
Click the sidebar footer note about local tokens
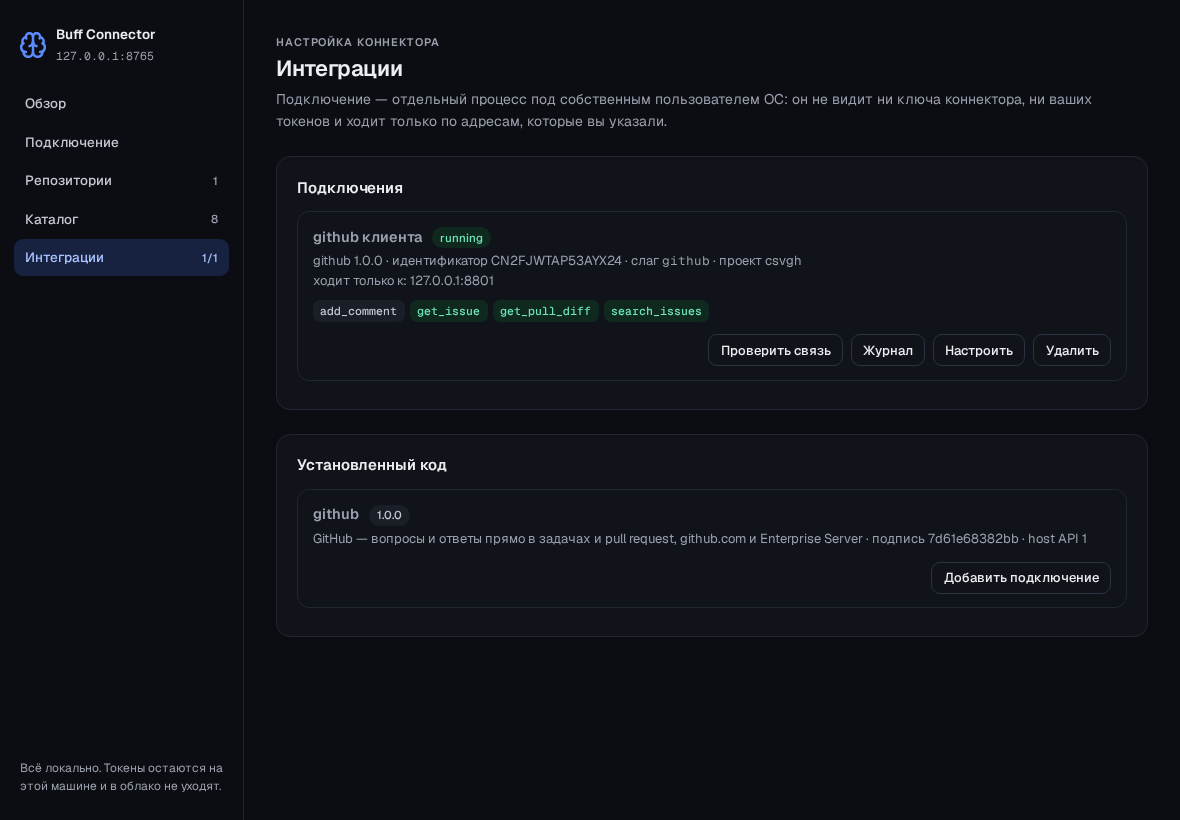coord(121,777)
